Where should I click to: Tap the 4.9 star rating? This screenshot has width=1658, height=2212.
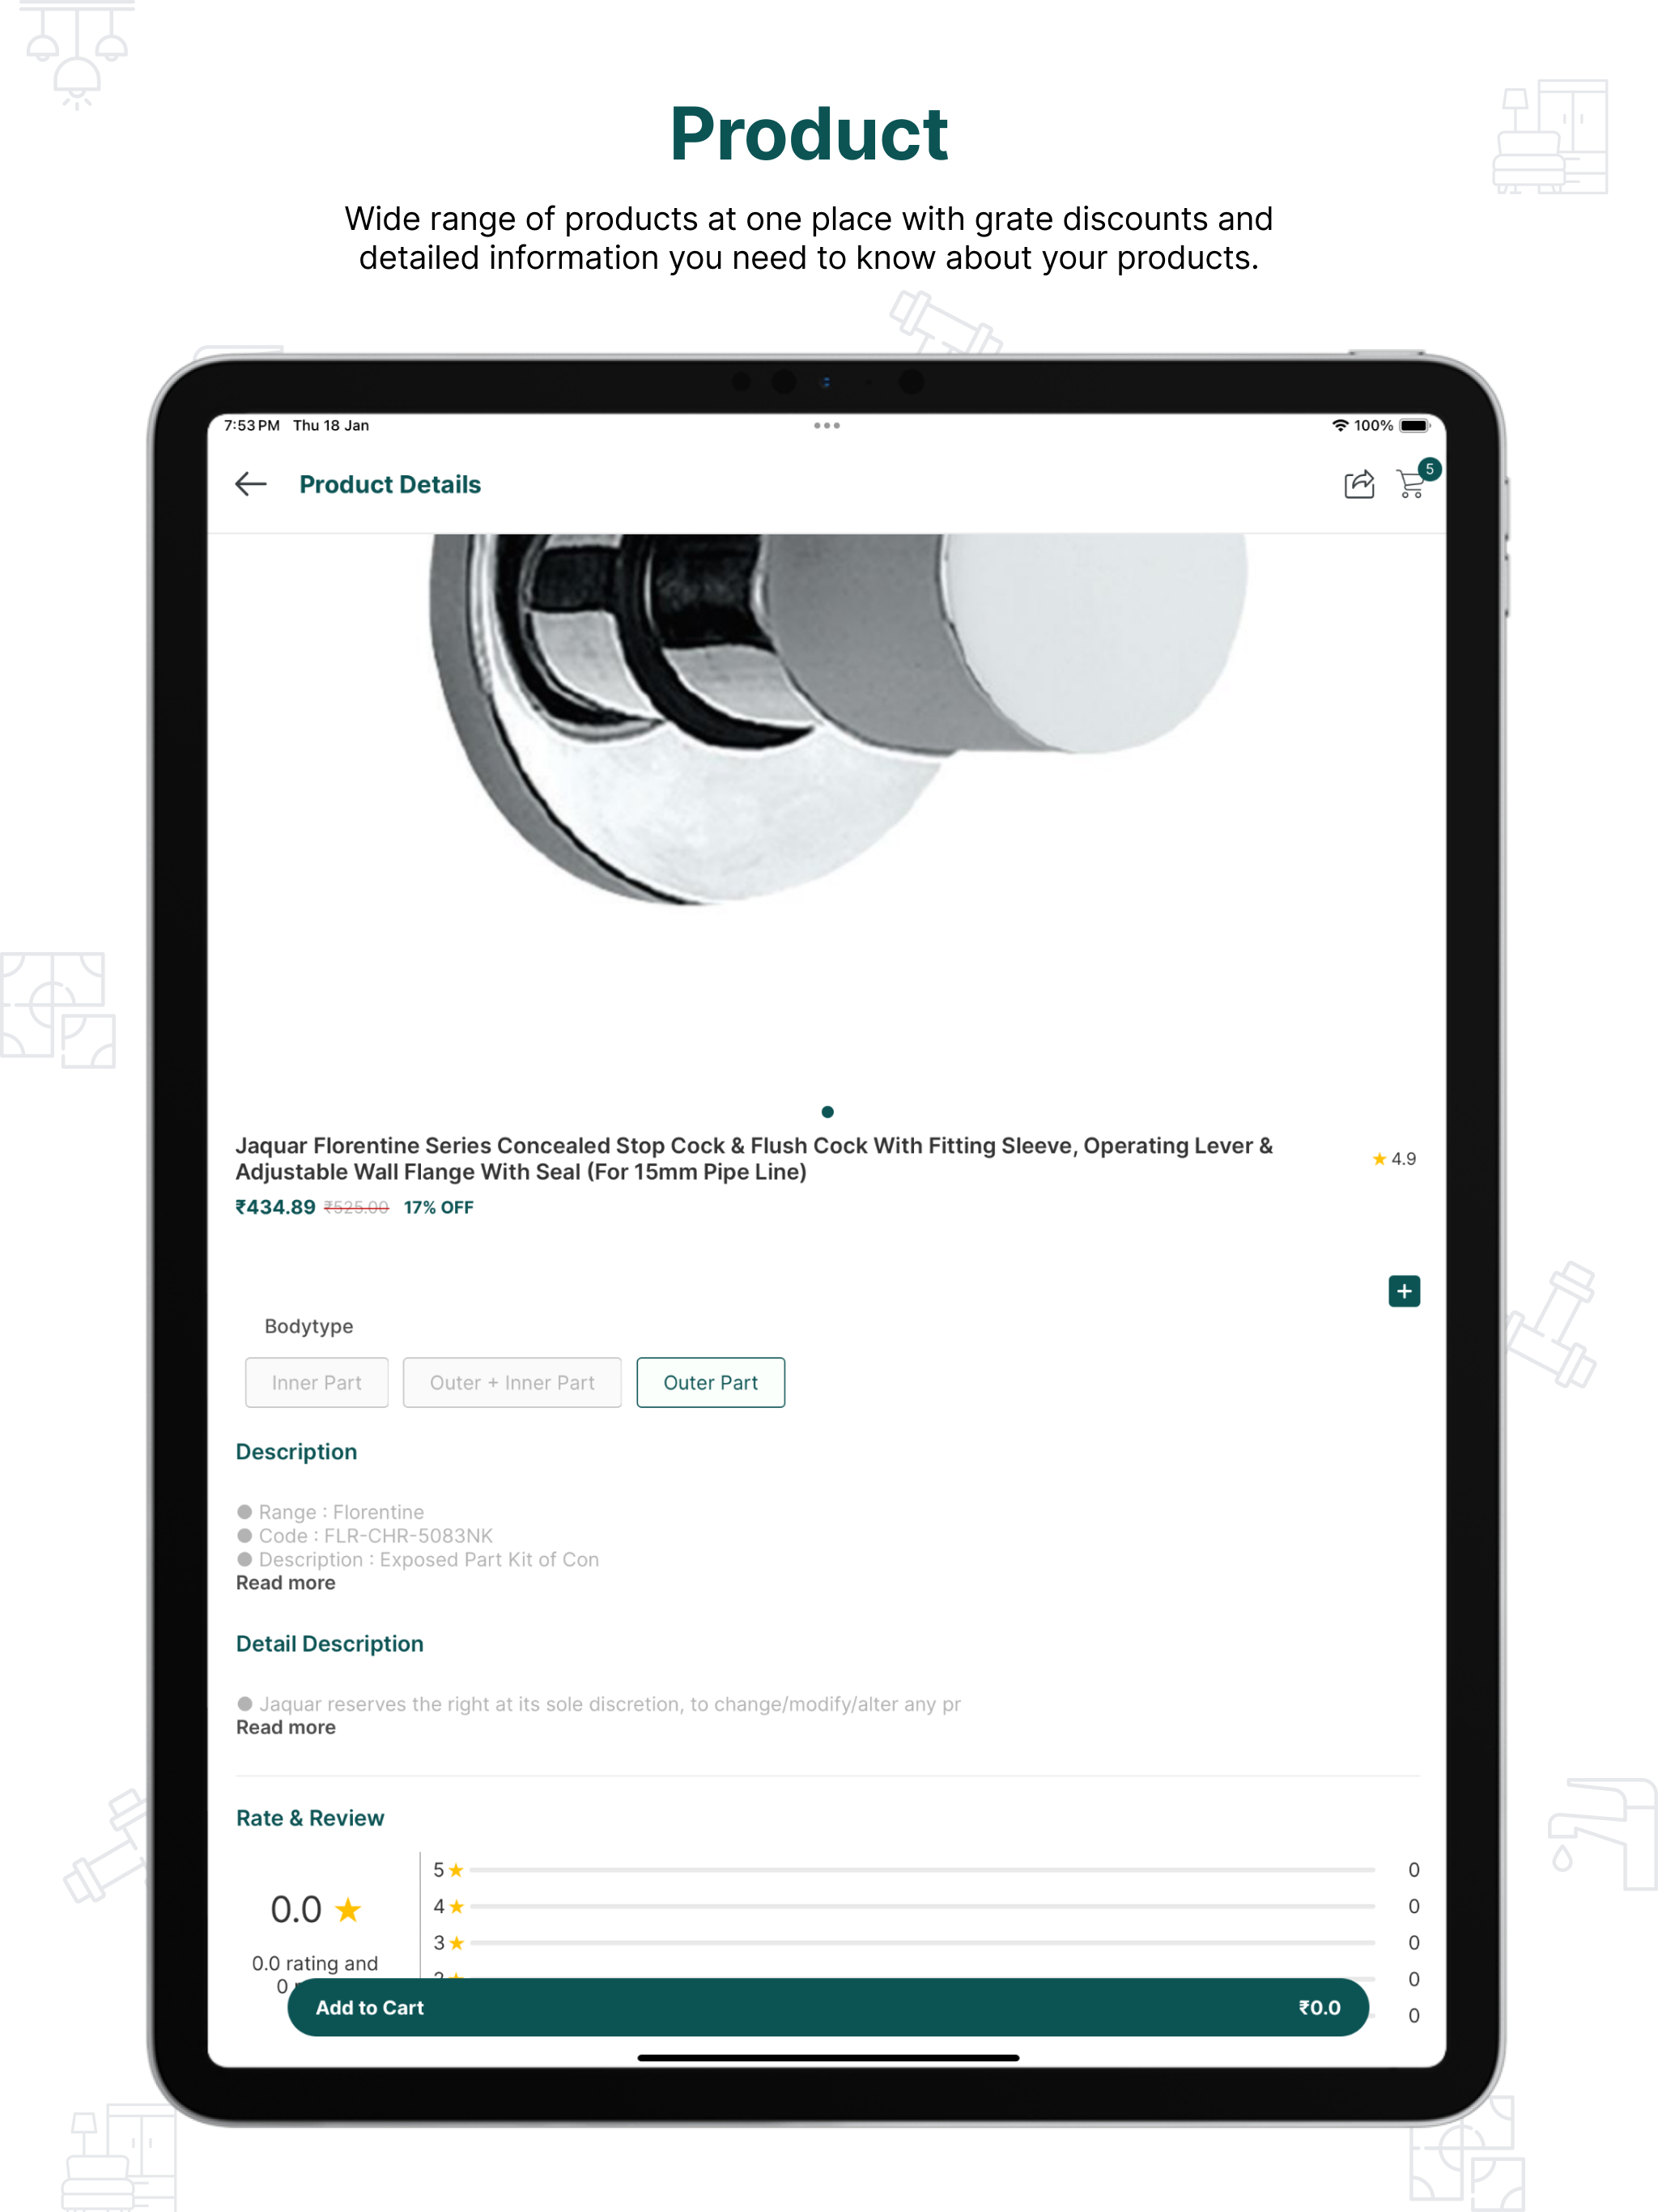[1394, 1159]
